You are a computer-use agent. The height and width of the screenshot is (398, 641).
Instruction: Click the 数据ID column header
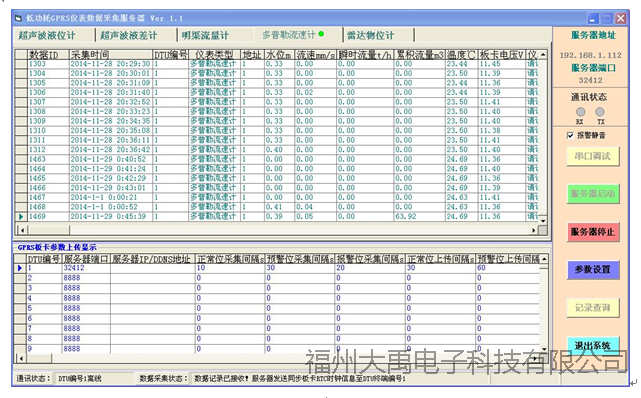tap(48, 55)
